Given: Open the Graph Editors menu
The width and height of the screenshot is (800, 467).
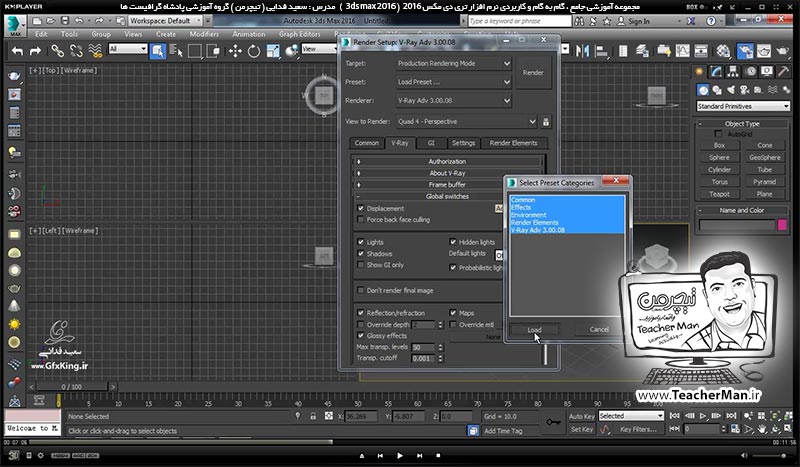Looking at the screenshot, I should pyautogui.click(x=299, y=34).
